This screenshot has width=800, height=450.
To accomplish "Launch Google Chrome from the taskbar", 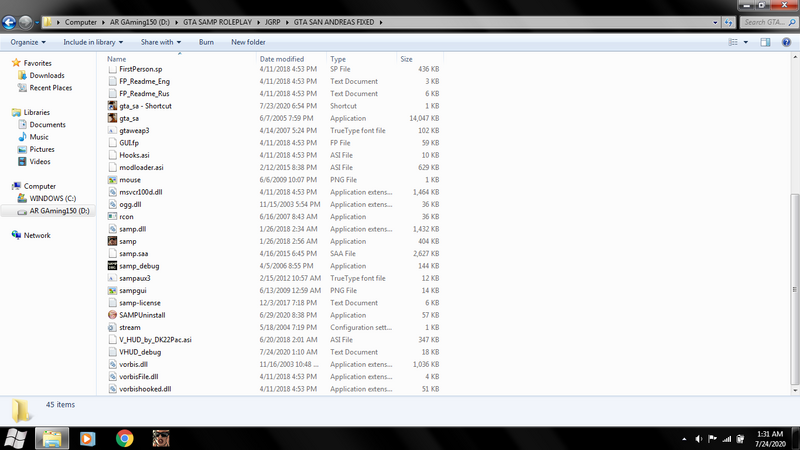I will 124,438.
